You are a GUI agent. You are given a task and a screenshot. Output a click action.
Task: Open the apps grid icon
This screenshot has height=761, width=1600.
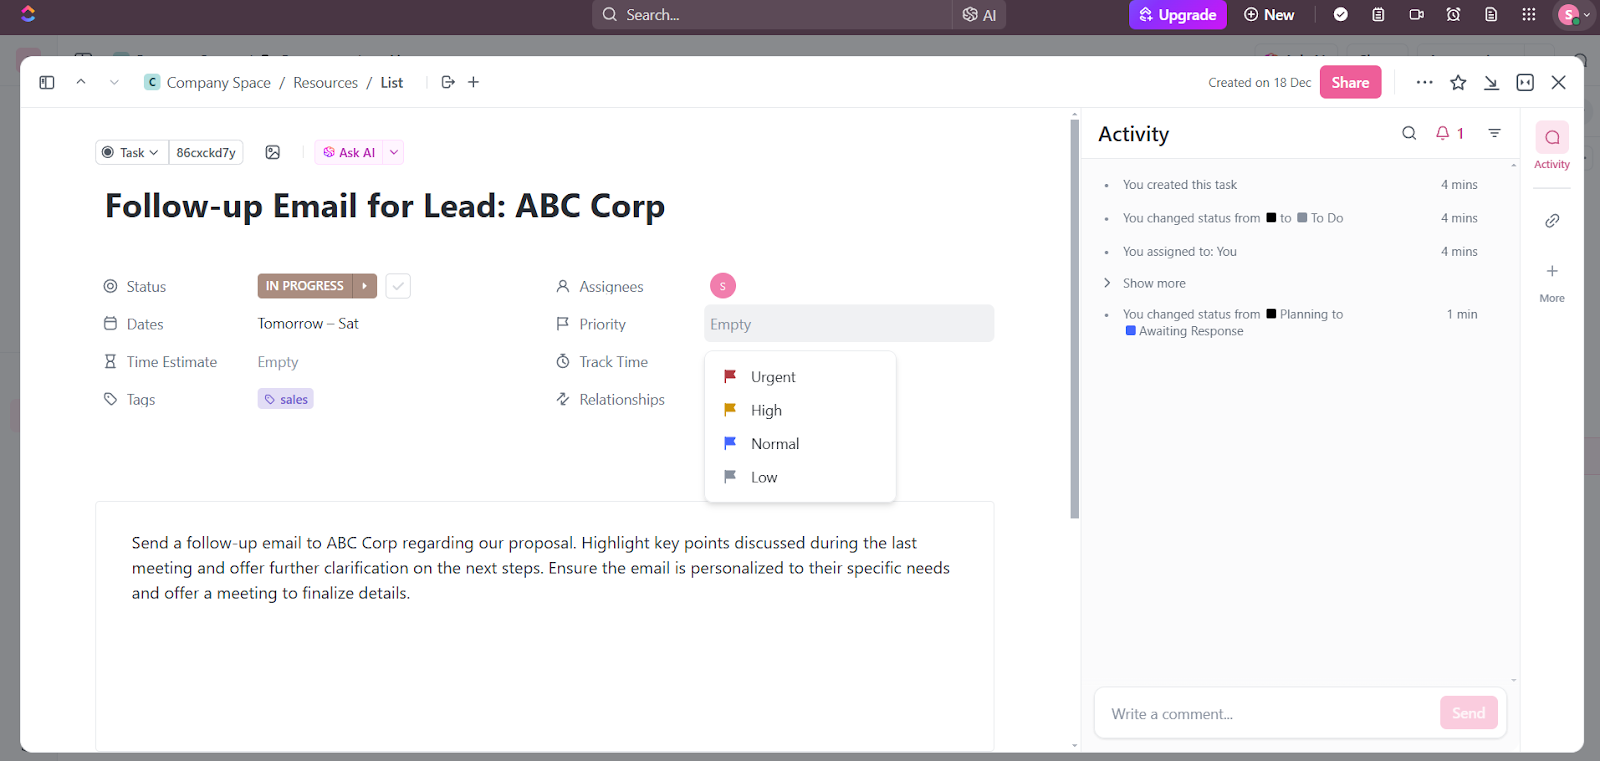[1529, 15]
